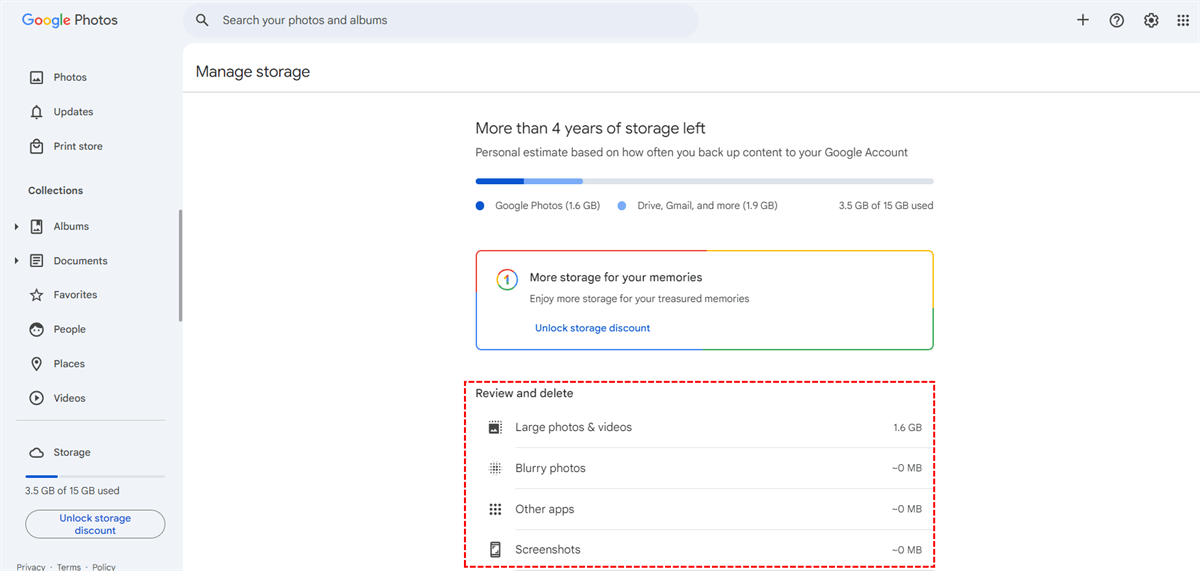
Task: Open the Privacy link in footer
Action: [31, 567]
